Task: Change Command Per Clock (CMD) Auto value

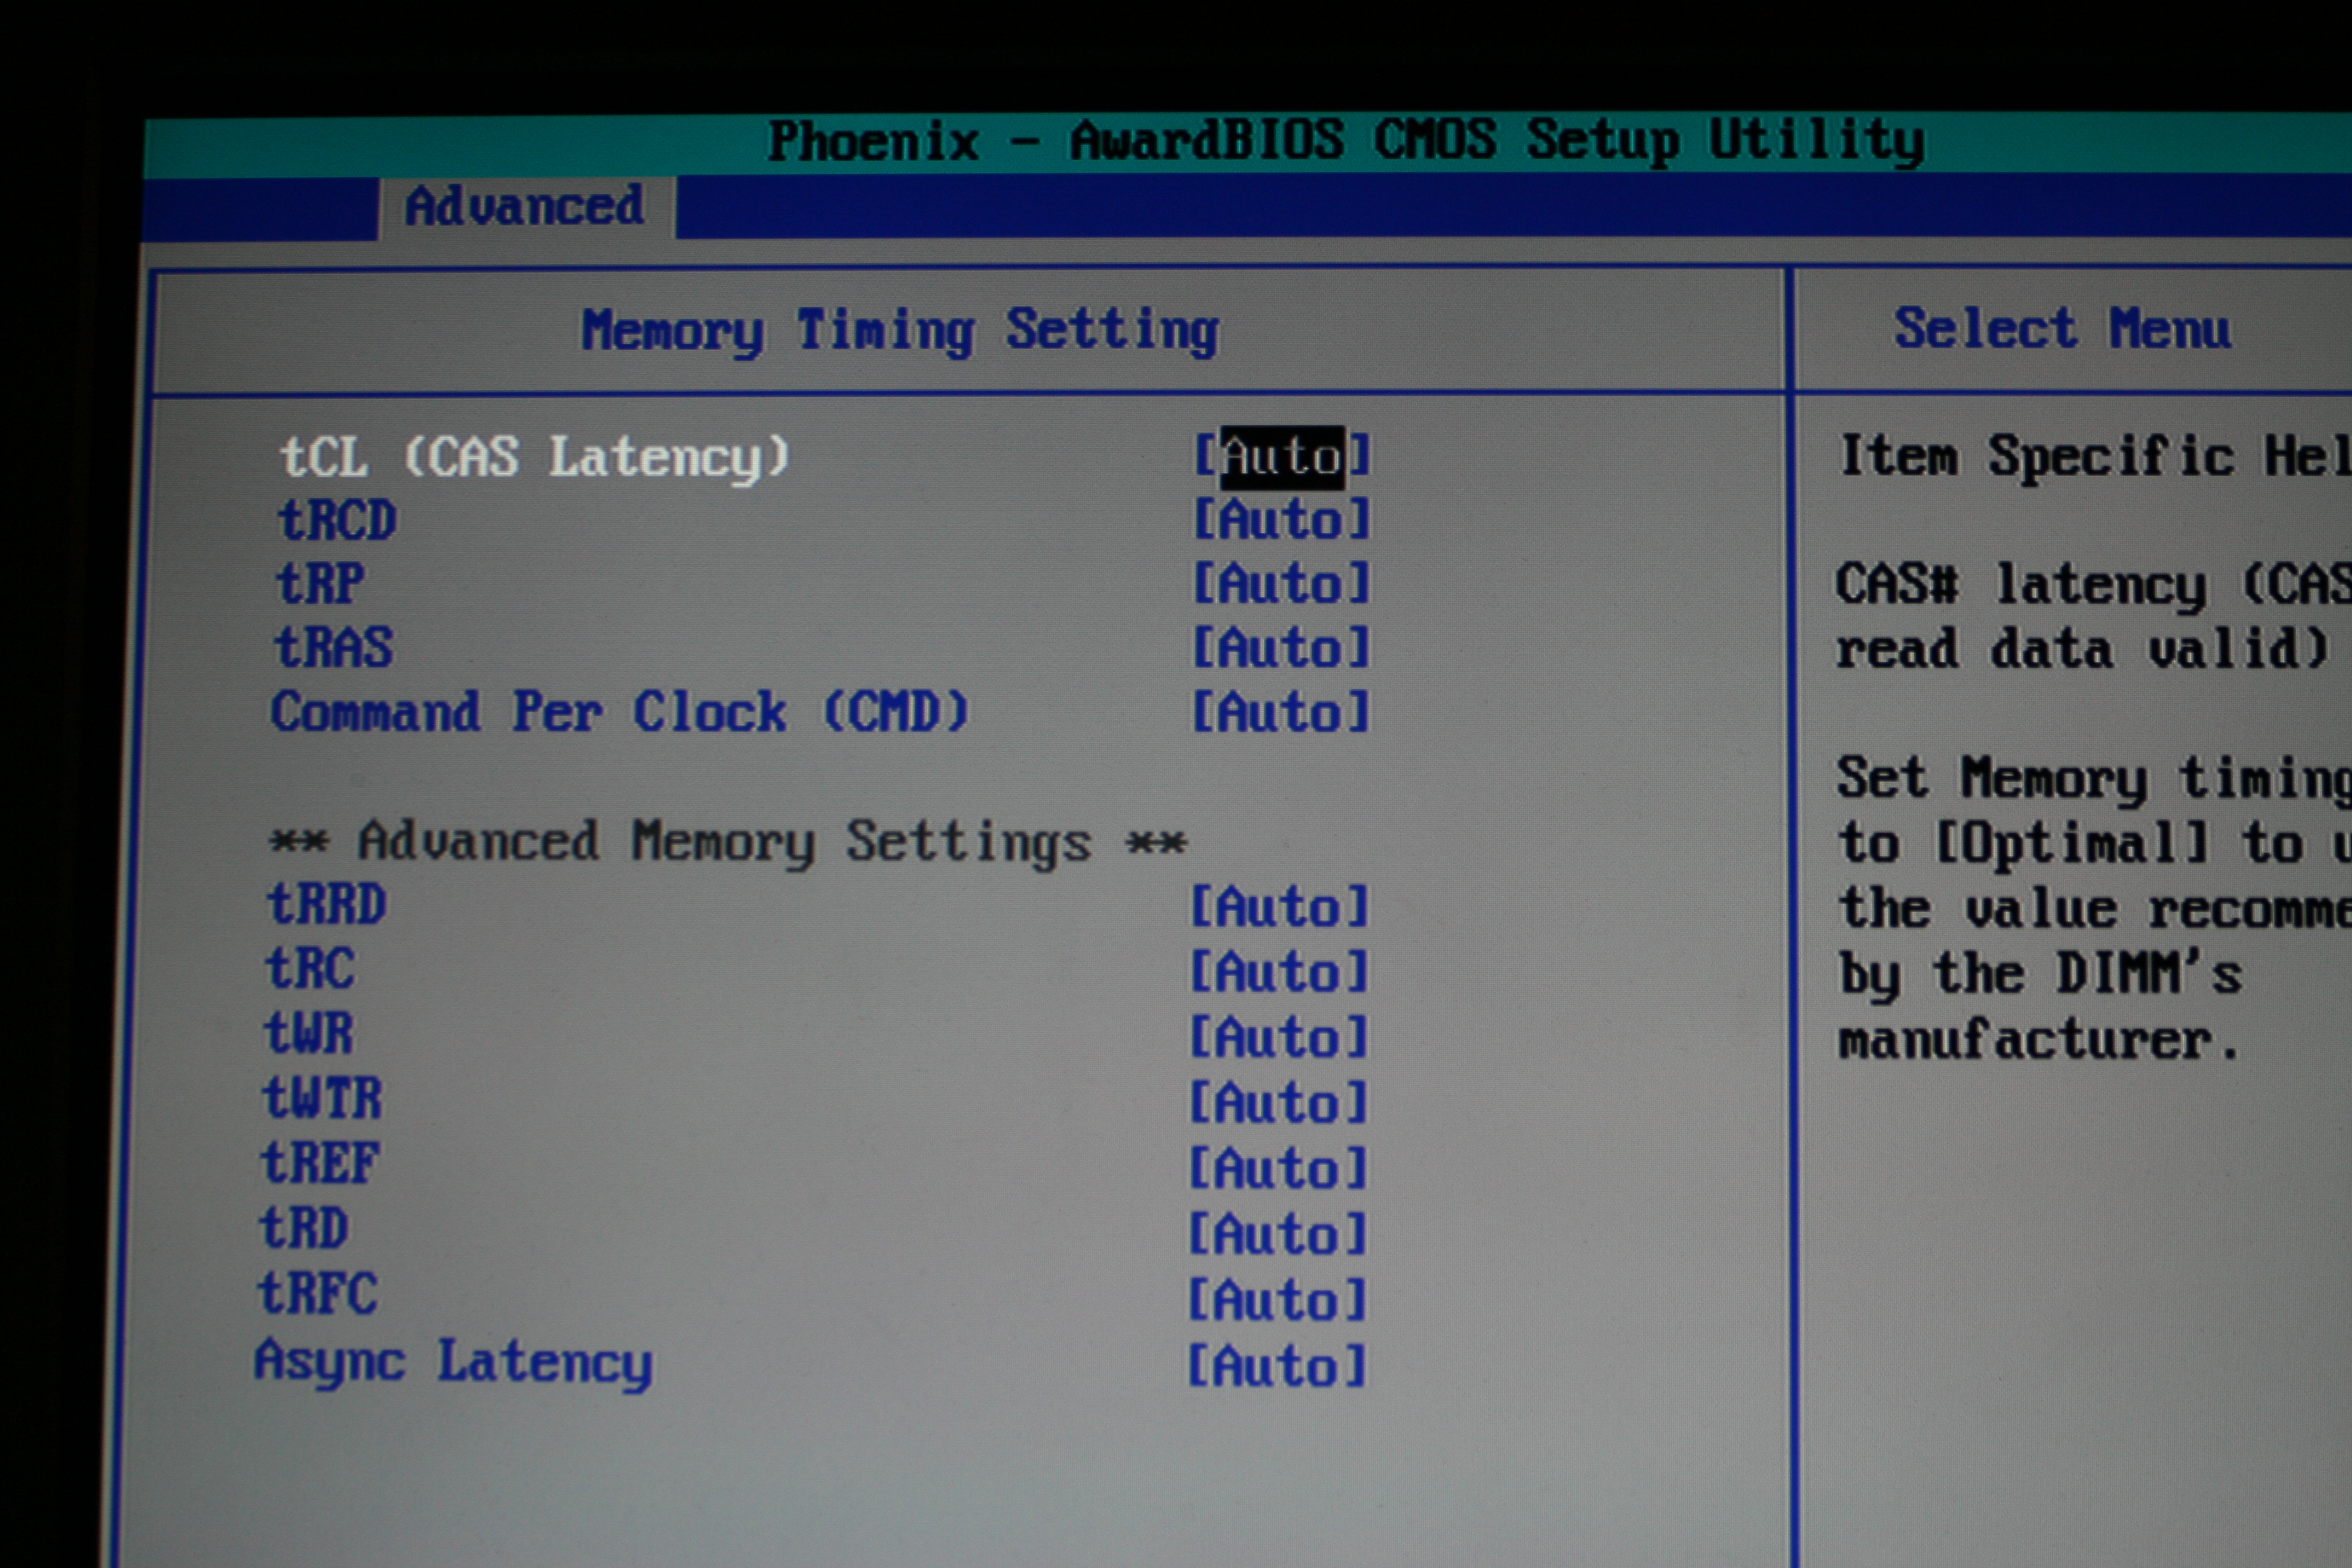Action: point(1281,713)
